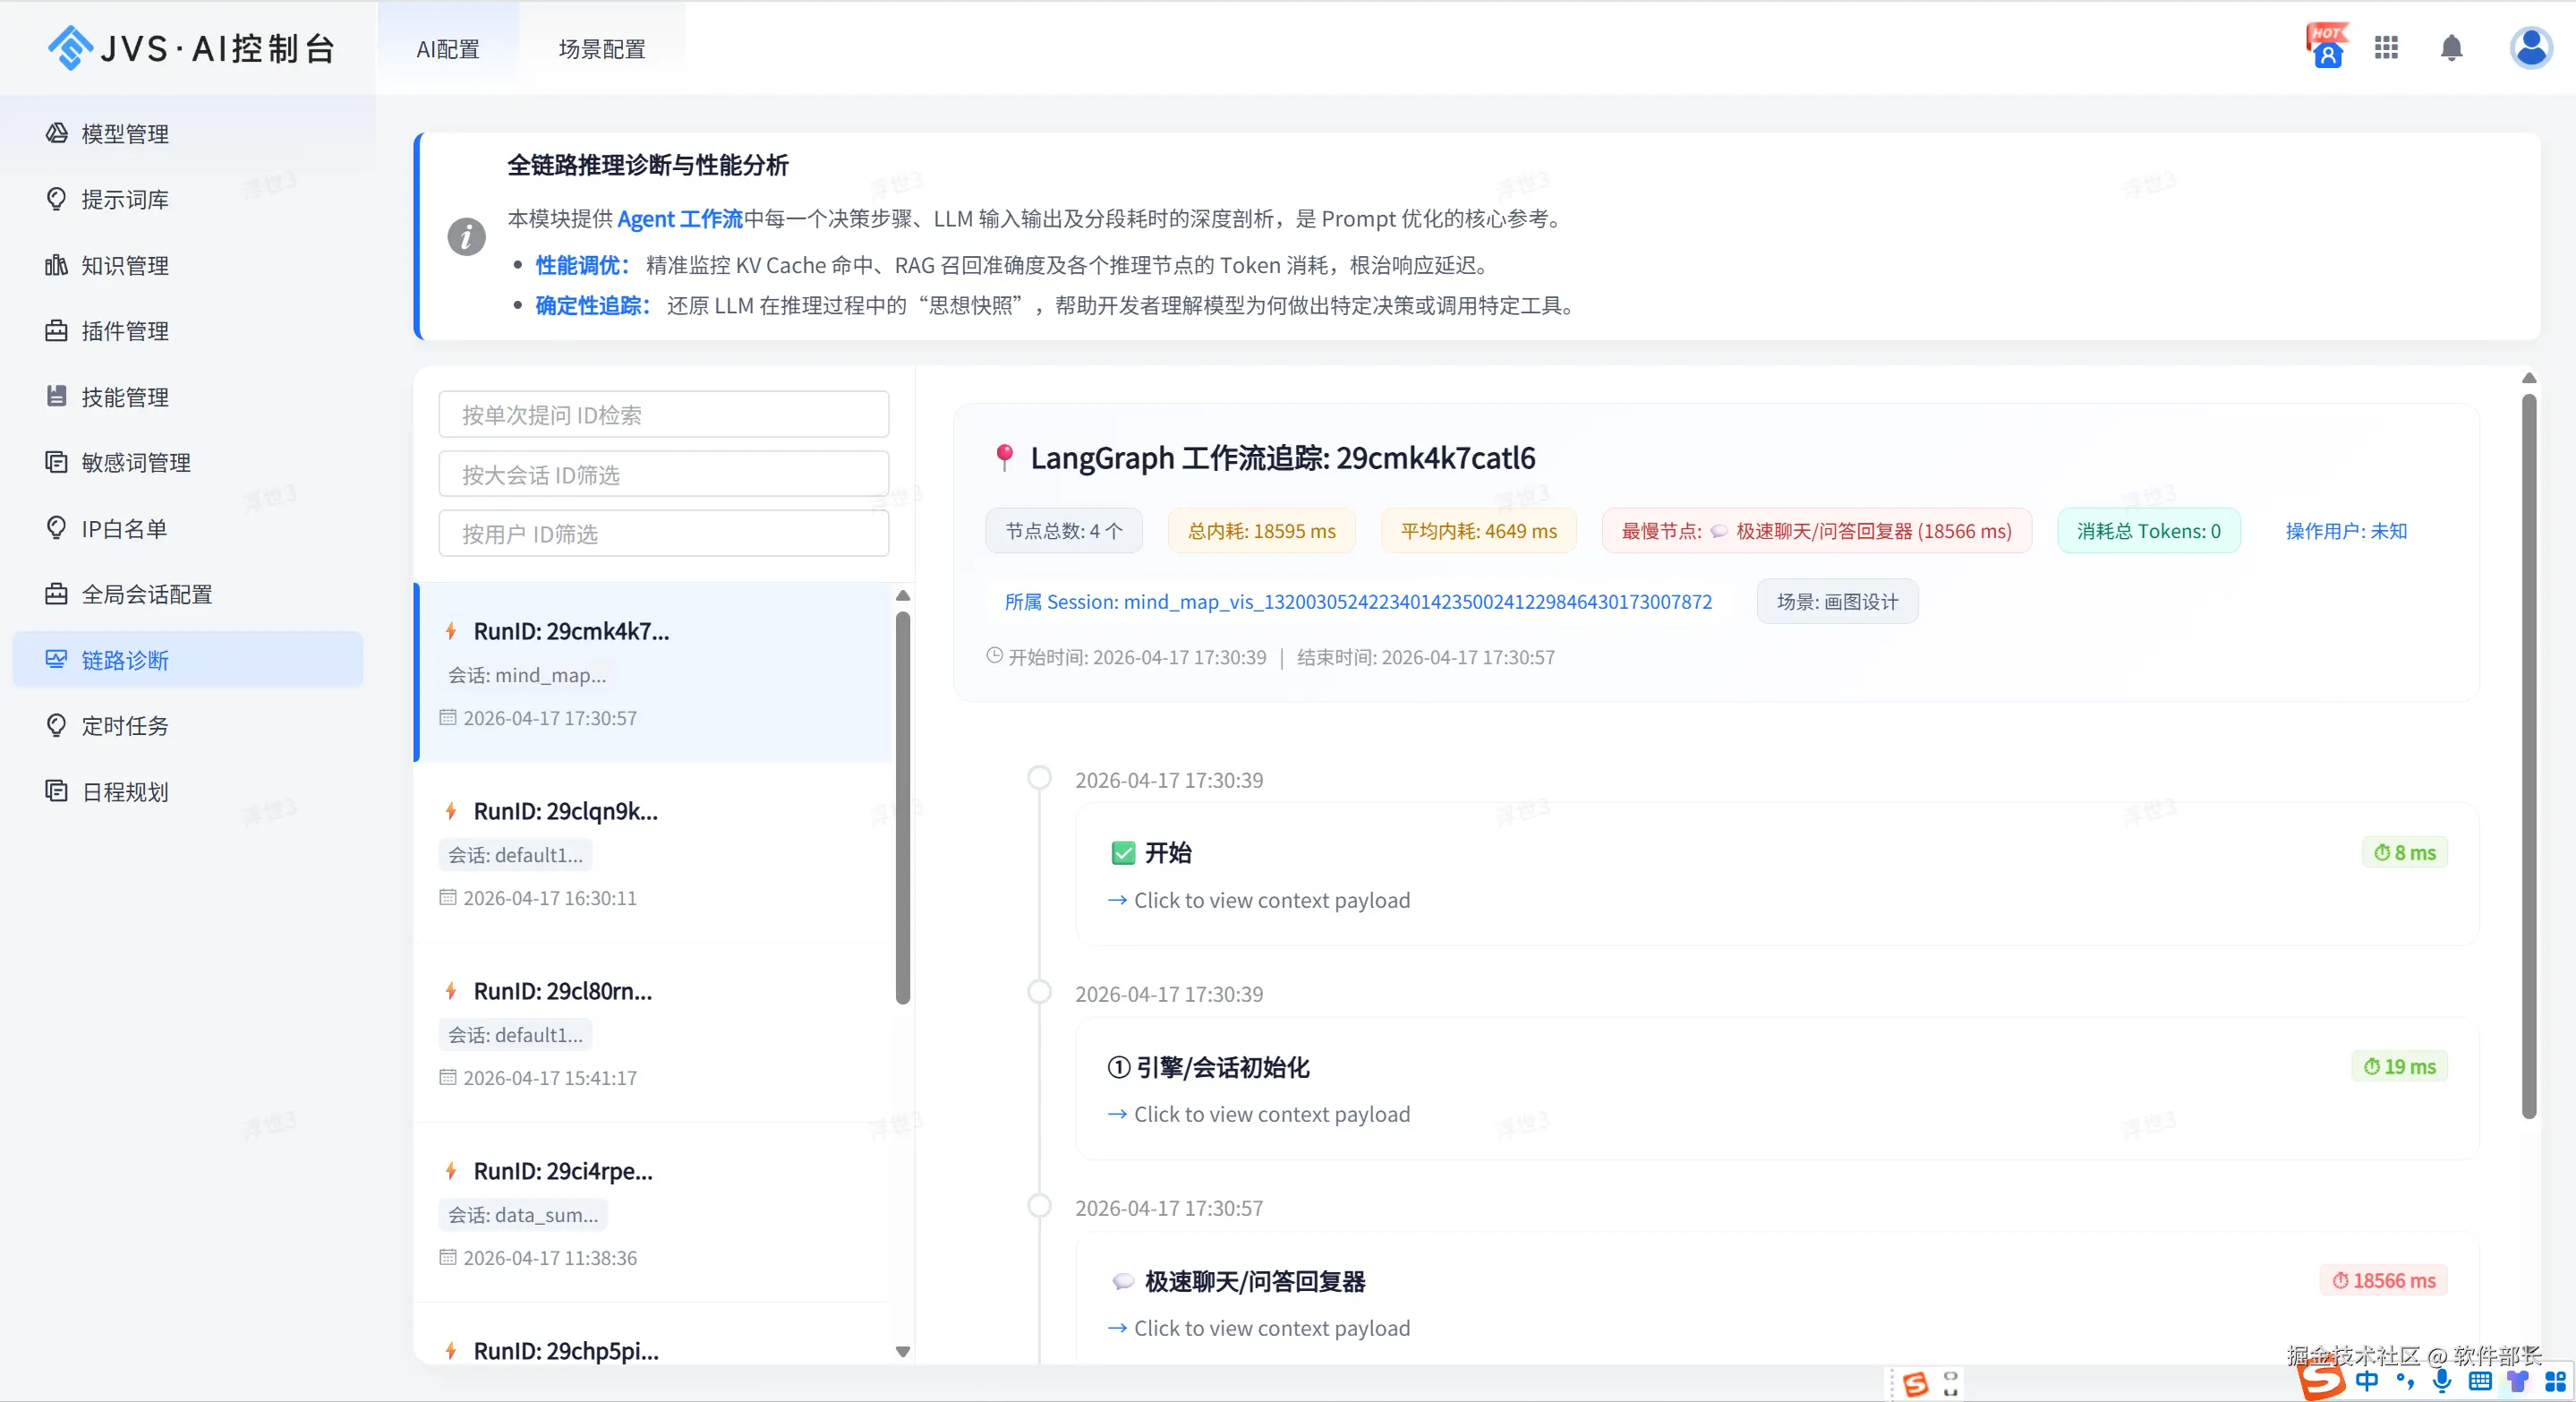Expand 极速聊天/问答回复器 context payload
The width and height of the screenshot is (2576, 1402).
coord(1259,1328)
